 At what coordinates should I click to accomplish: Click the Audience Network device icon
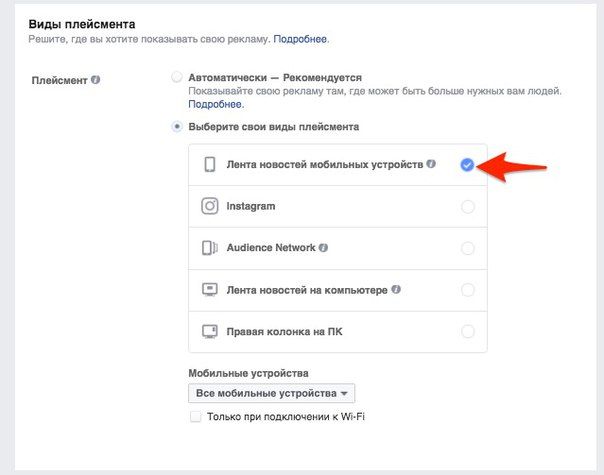[210, 248]
